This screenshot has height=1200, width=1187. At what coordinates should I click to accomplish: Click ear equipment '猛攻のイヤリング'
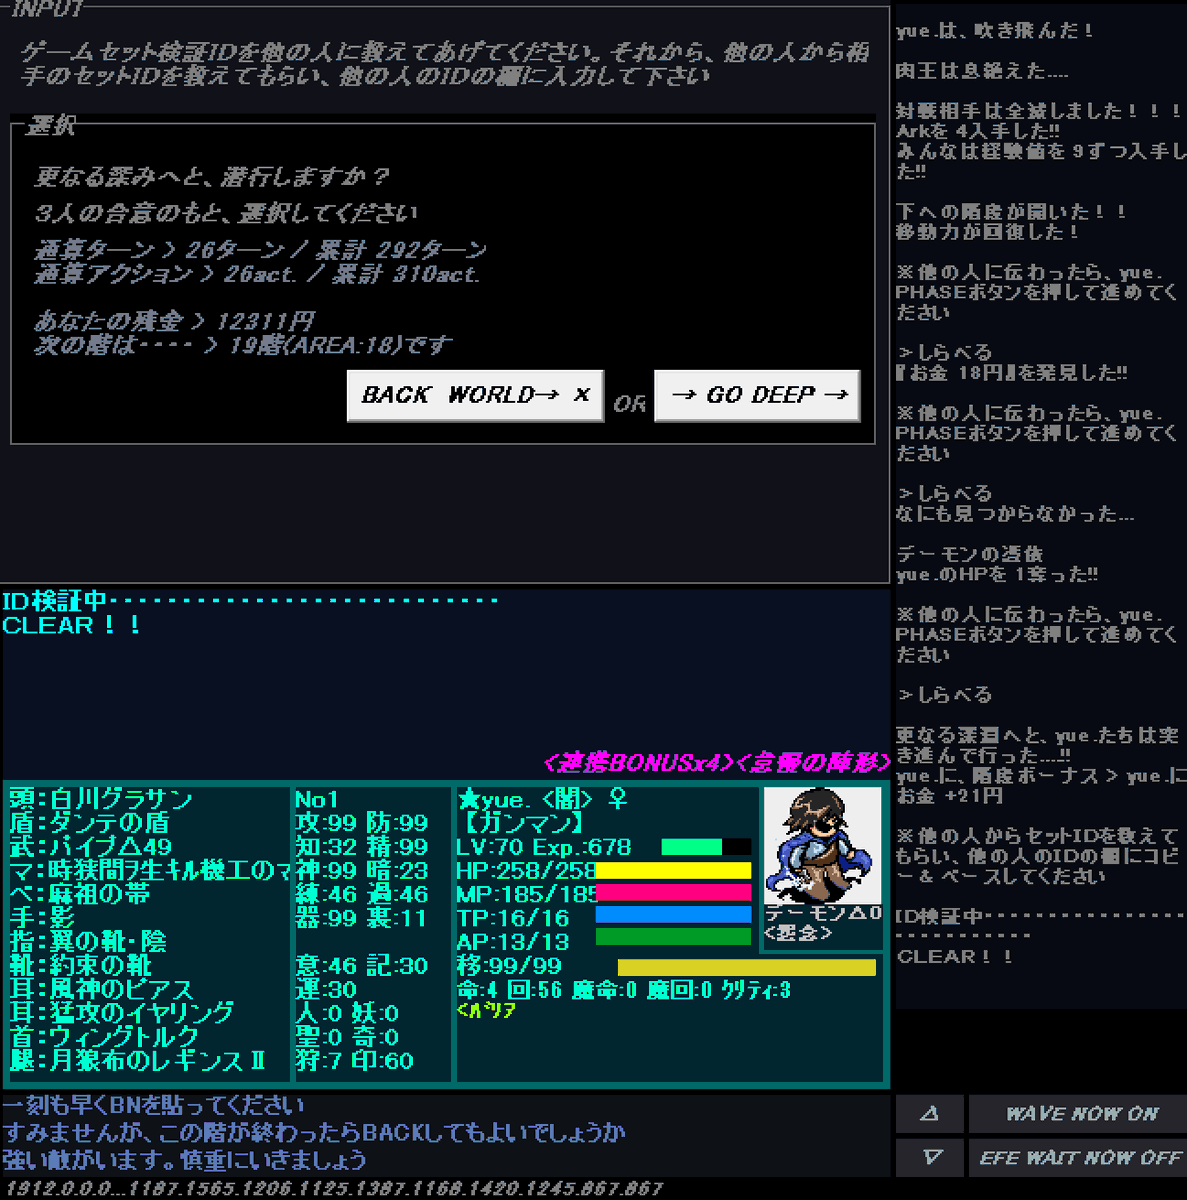pos(122,1013)
